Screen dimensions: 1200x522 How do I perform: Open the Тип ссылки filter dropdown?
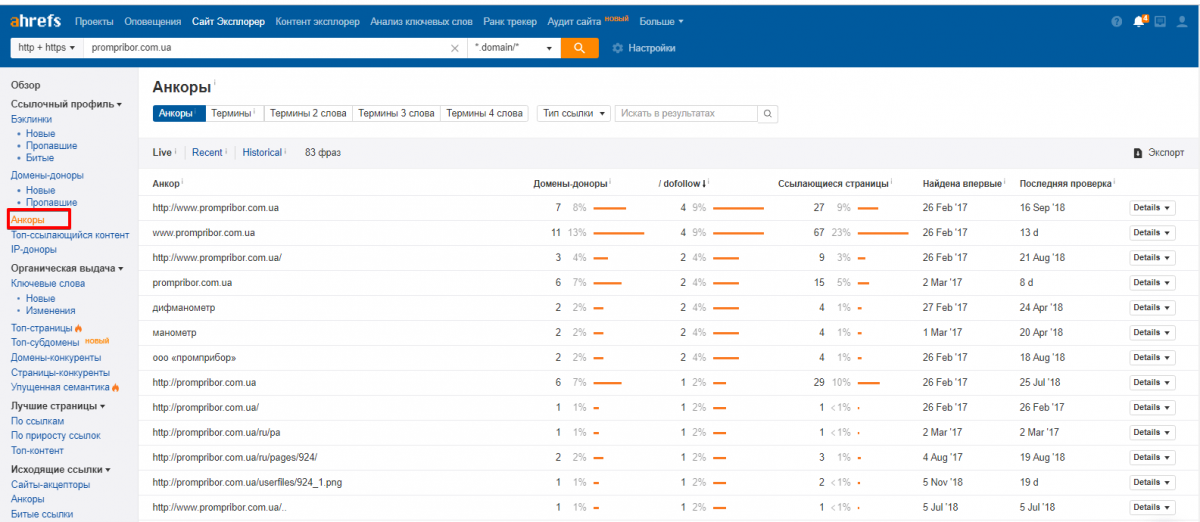click(x=573, y=114)
